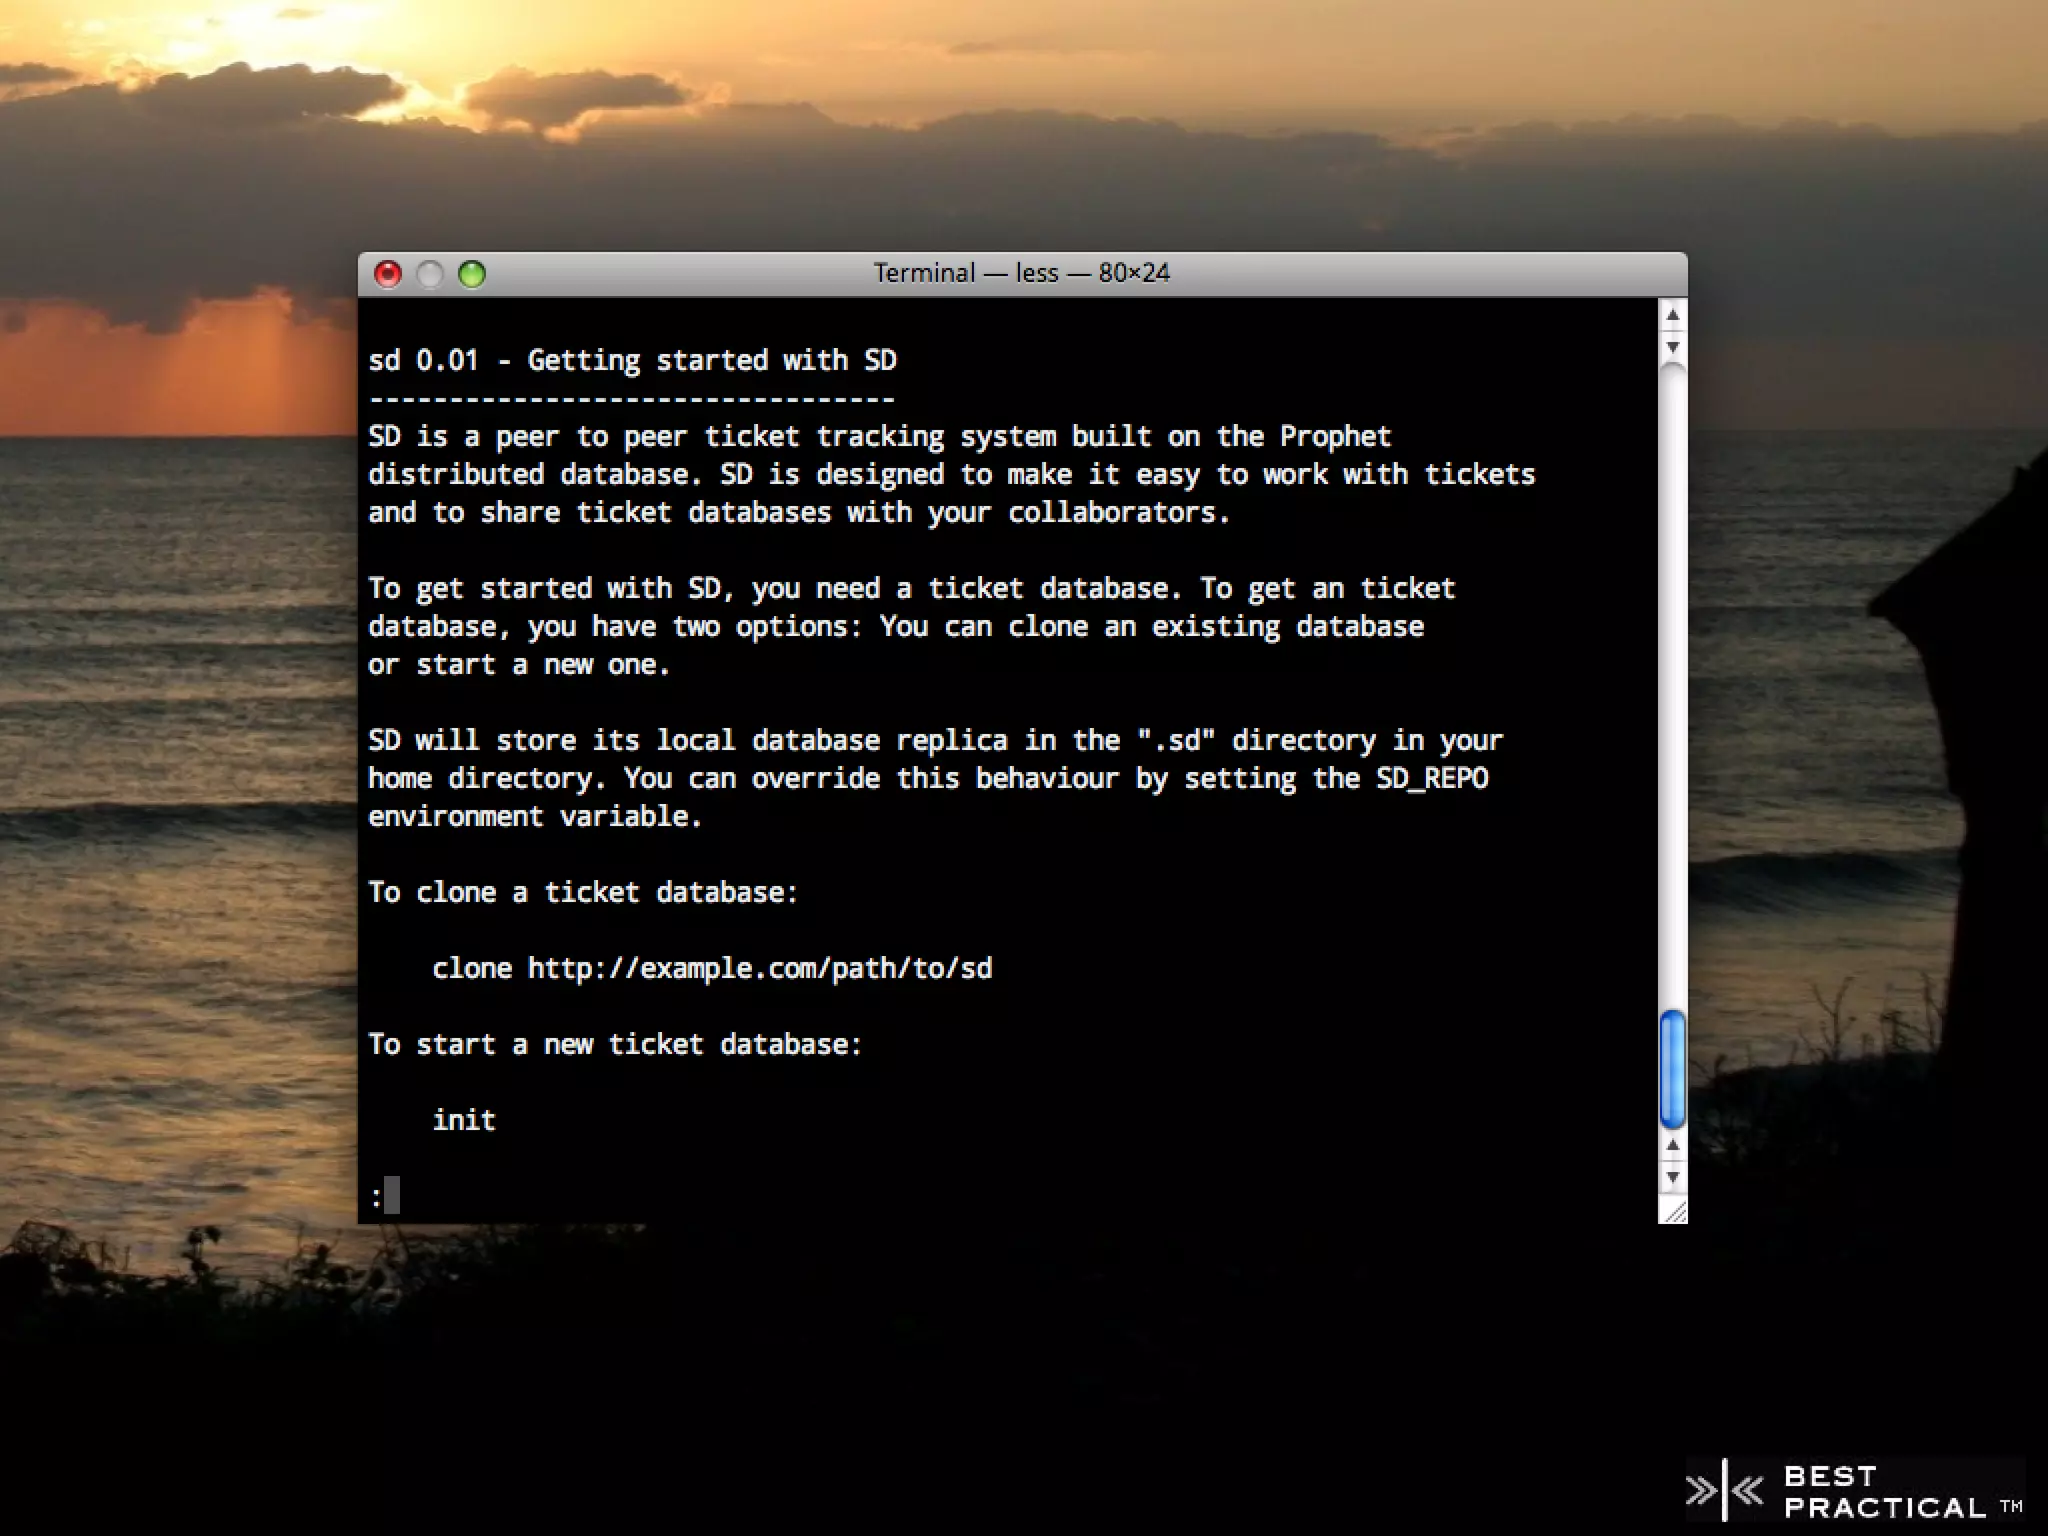Click the top scroll-up arrow
The width and height of the screenshot is (2048, 1536).
tap(1672, 316)
